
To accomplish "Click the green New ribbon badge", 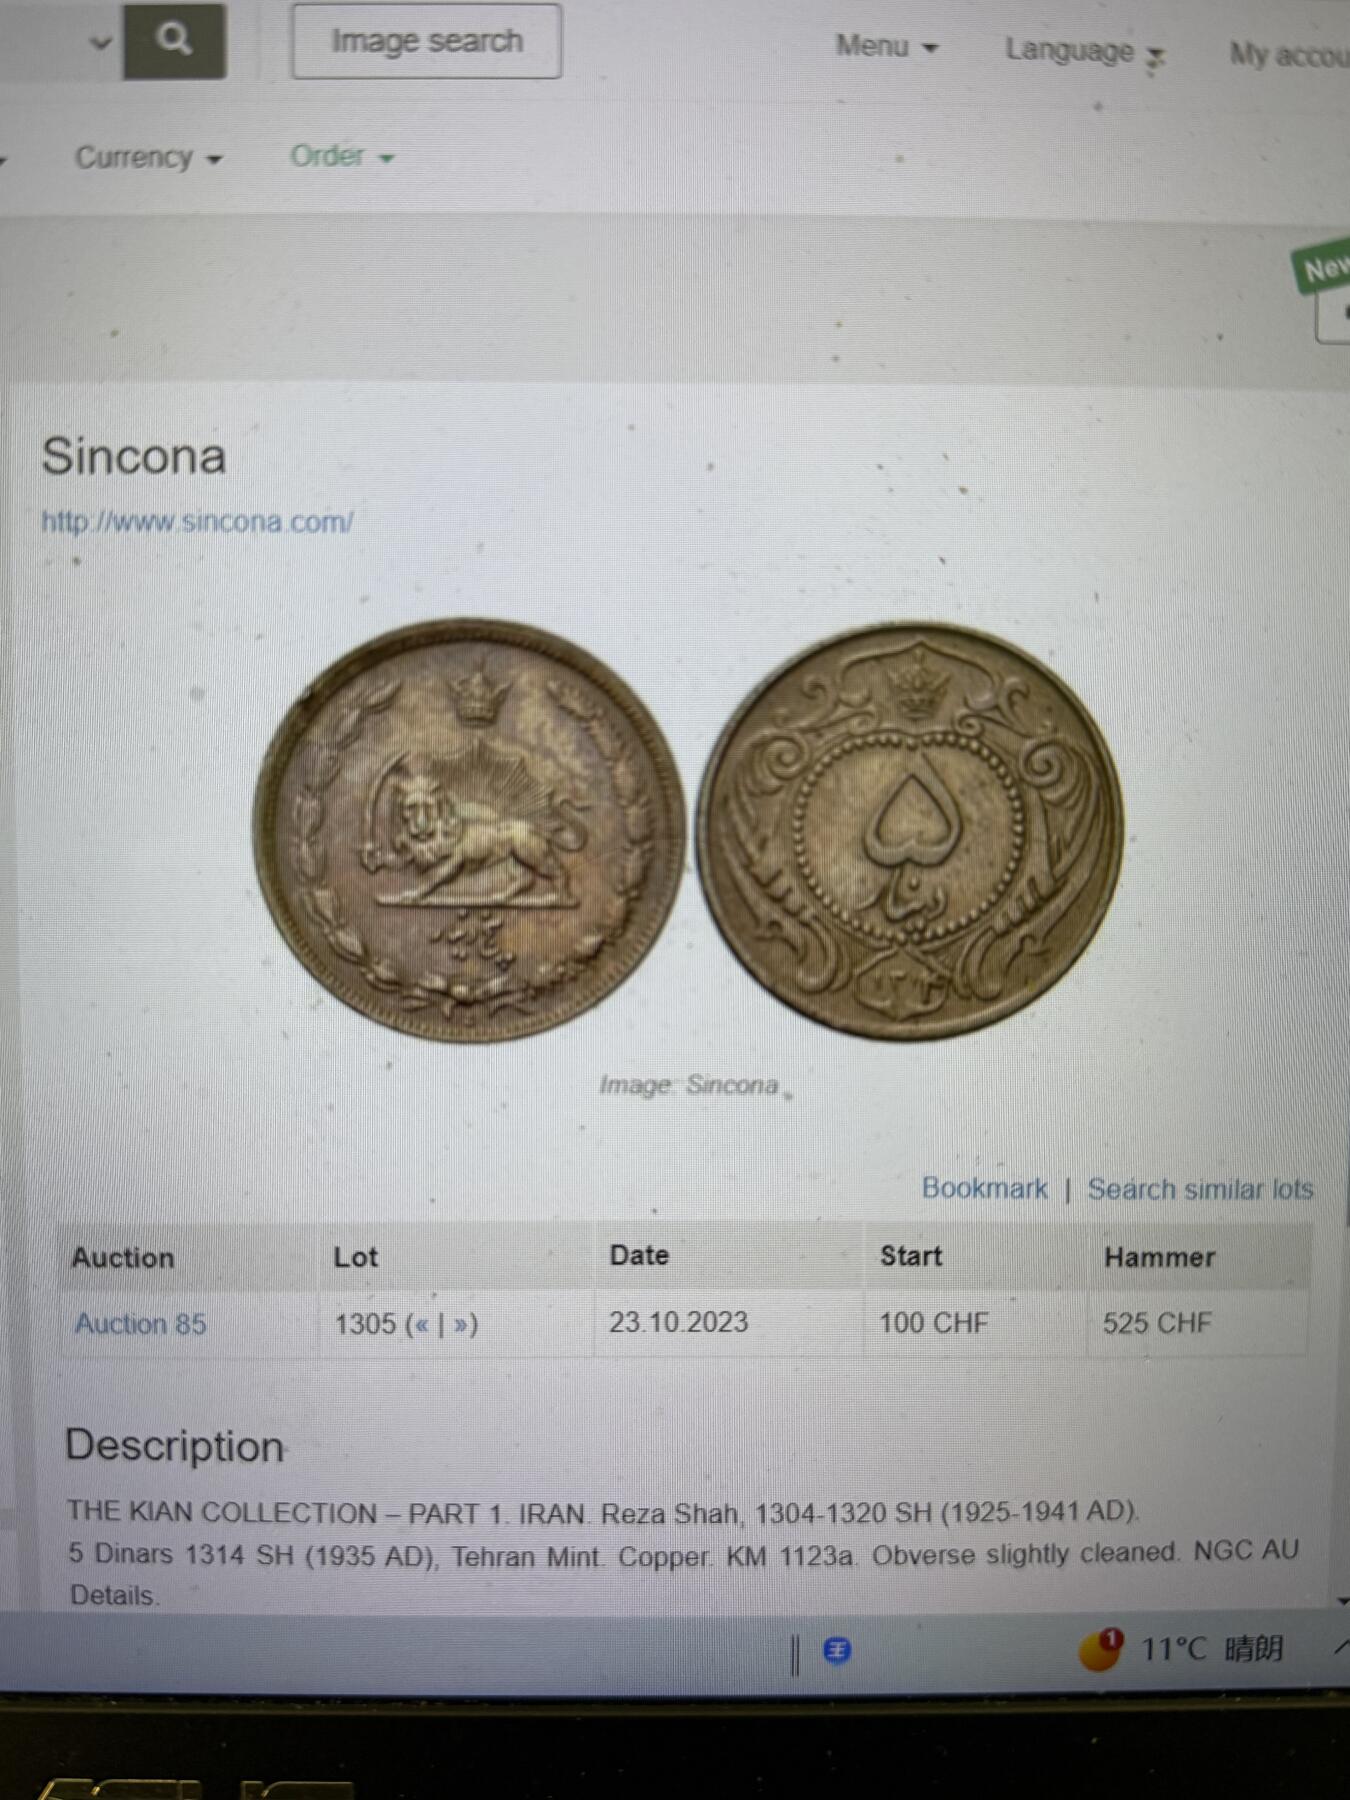I will pyautogui.click(x=1323, y=267).
